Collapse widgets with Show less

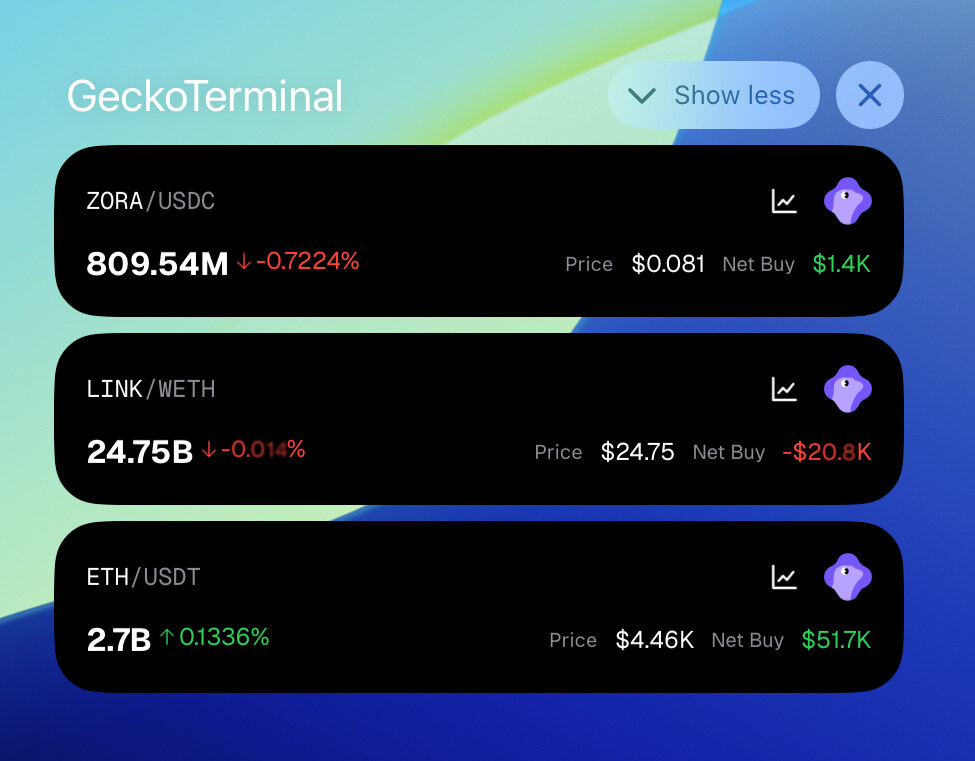(x=713, y=95)
